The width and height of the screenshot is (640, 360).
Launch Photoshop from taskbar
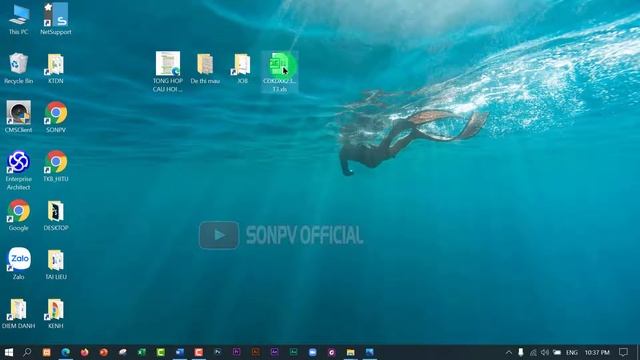click(218, 352)
